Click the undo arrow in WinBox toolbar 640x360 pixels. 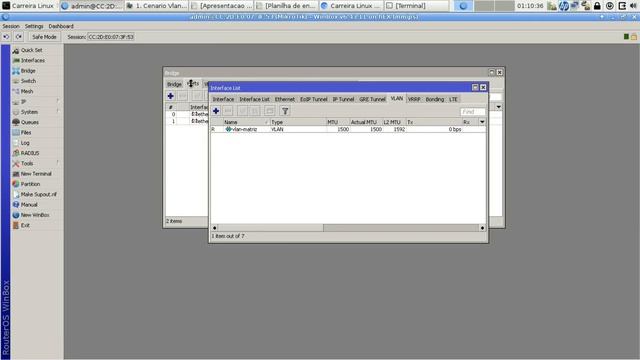[6, 37]
